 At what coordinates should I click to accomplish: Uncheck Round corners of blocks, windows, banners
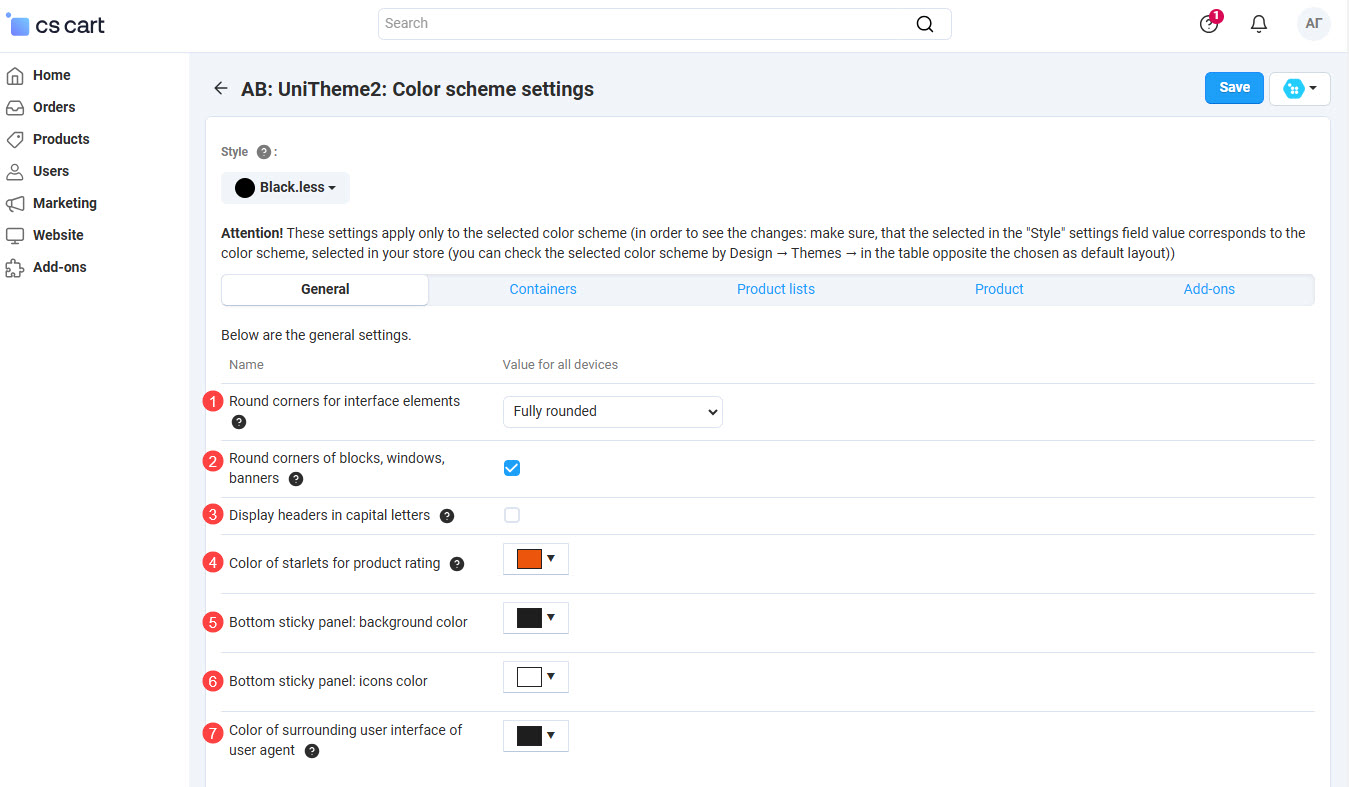512,468
